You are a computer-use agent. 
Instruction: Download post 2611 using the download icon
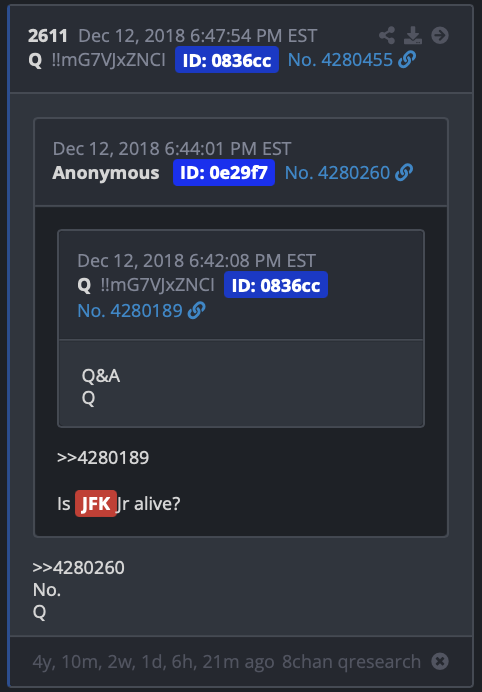click(413, 35)
